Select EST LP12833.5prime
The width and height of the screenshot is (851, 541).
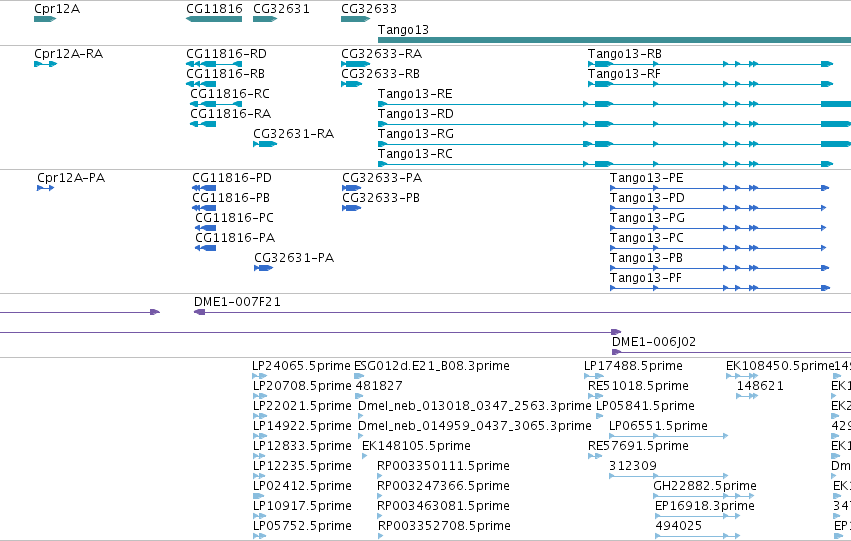[302, 446]
